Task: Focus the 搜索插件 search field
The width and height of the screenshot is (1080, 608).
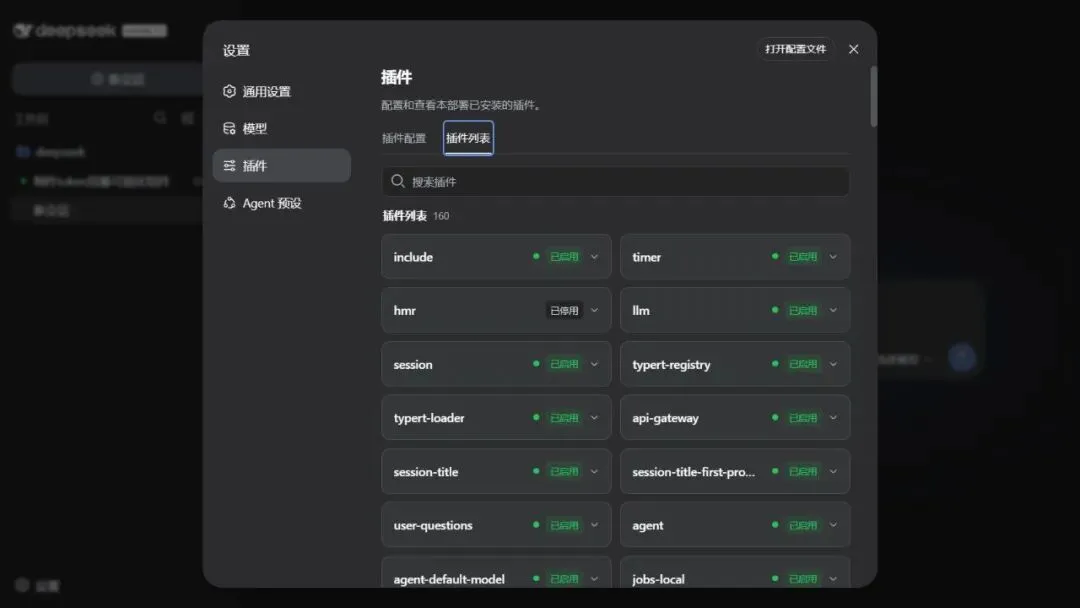Action: point(615,182)
